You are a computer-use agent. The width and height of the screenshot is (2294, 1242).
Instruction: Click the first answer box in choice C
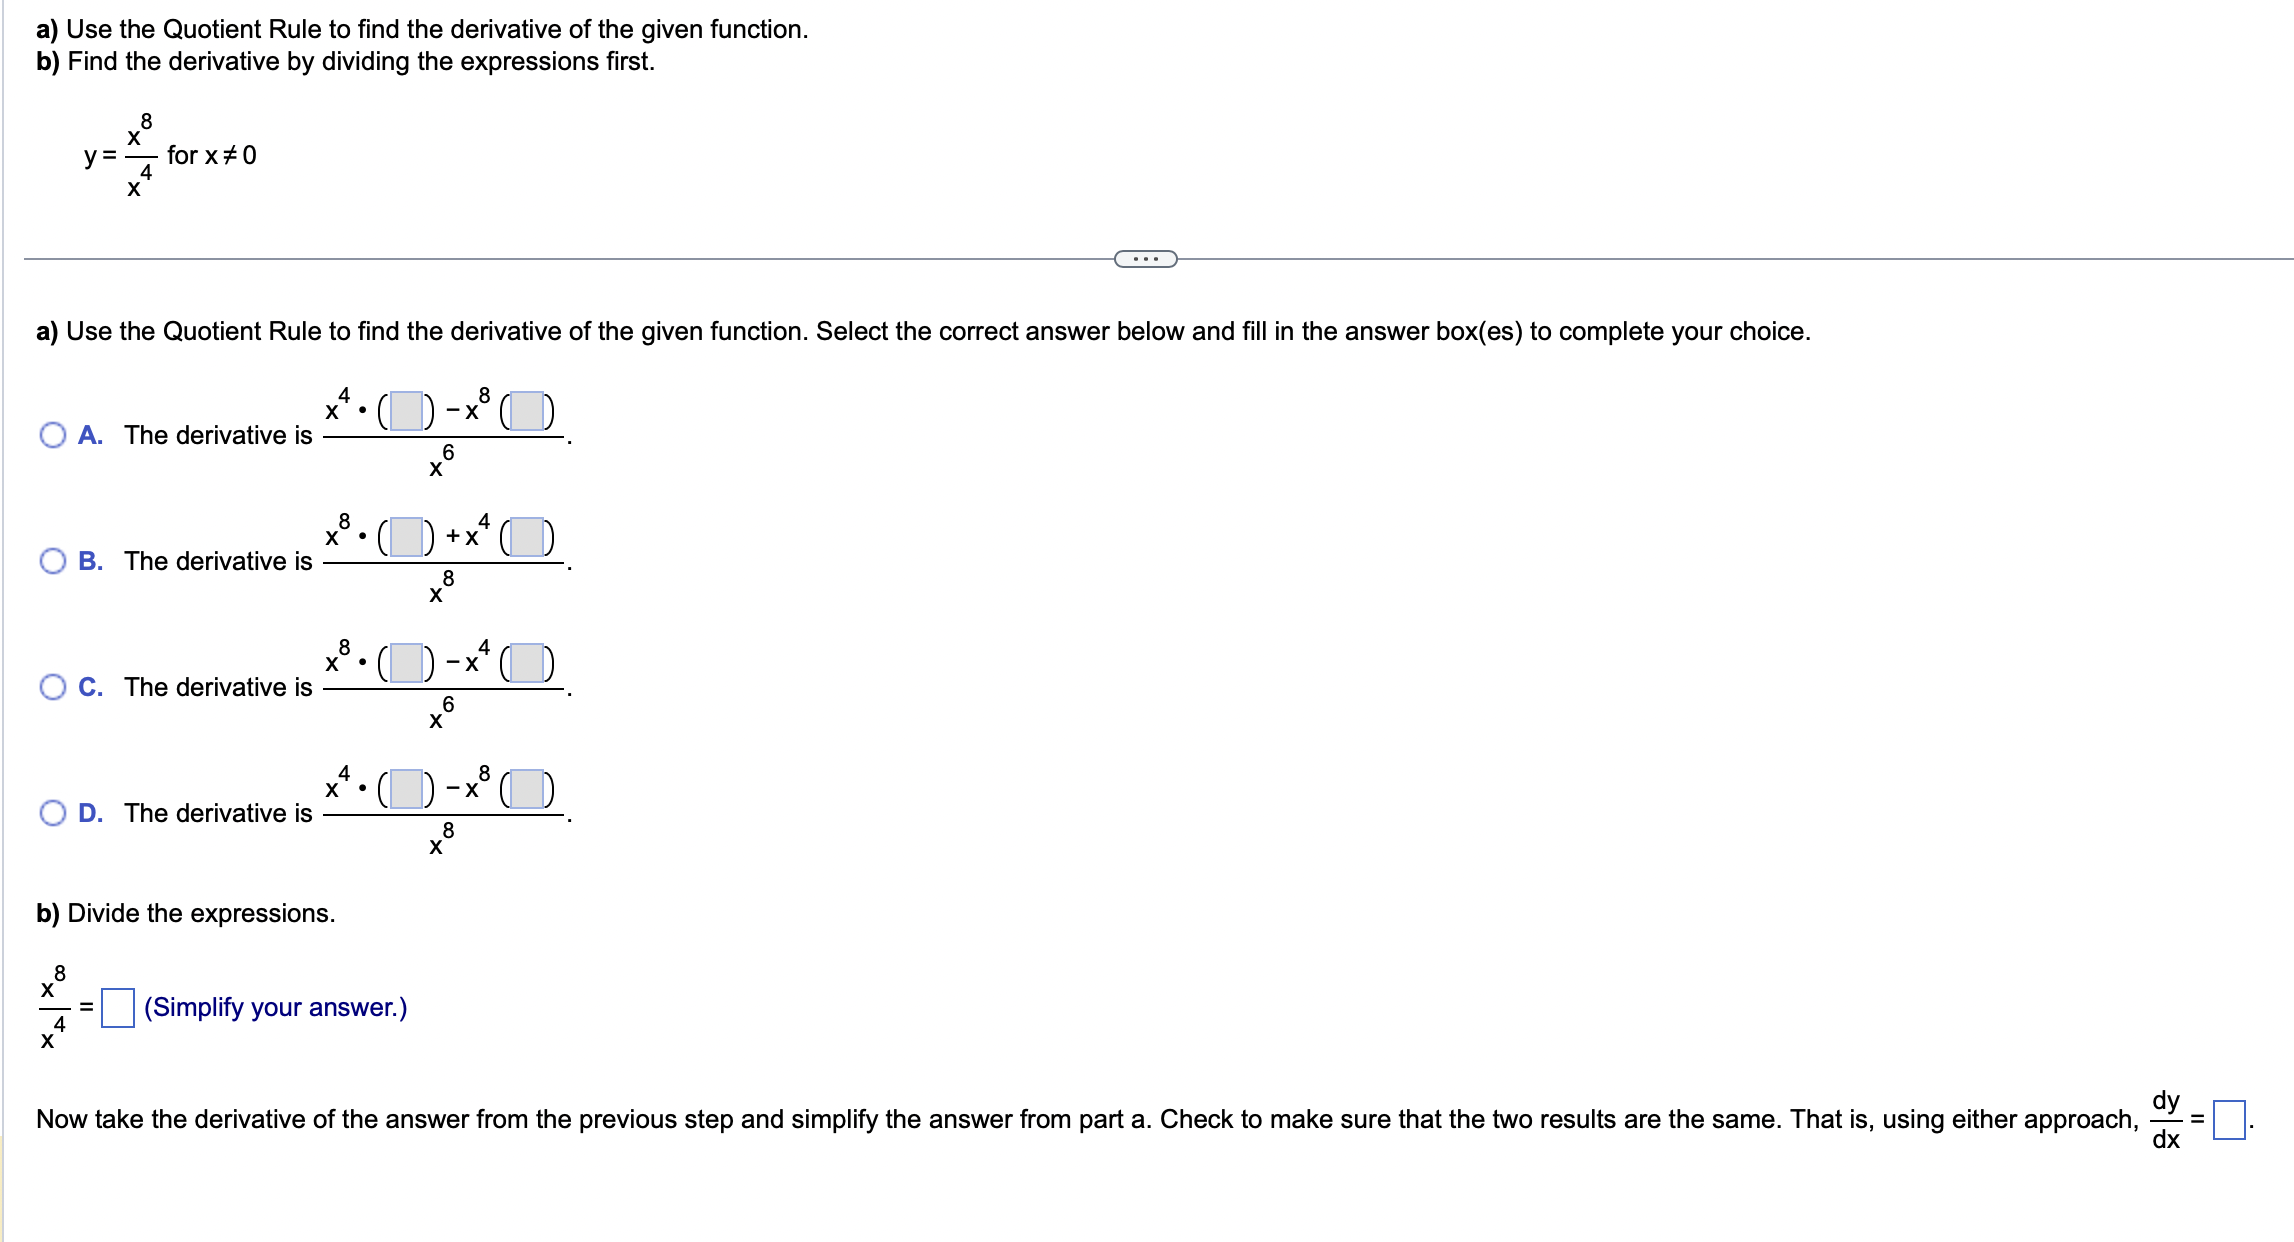pos(408,662)
